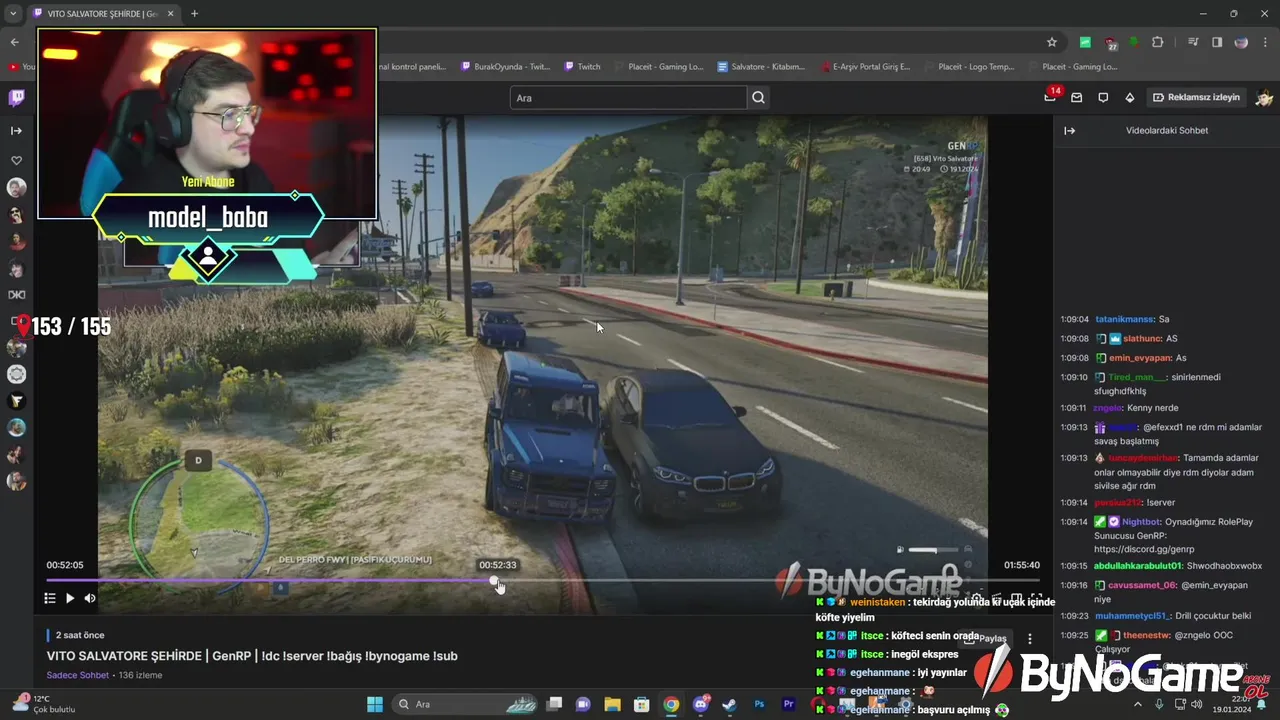Open Twitch inbox mail icon
The height and width of the screenshot is (720, 1280).
point(1077,97)
